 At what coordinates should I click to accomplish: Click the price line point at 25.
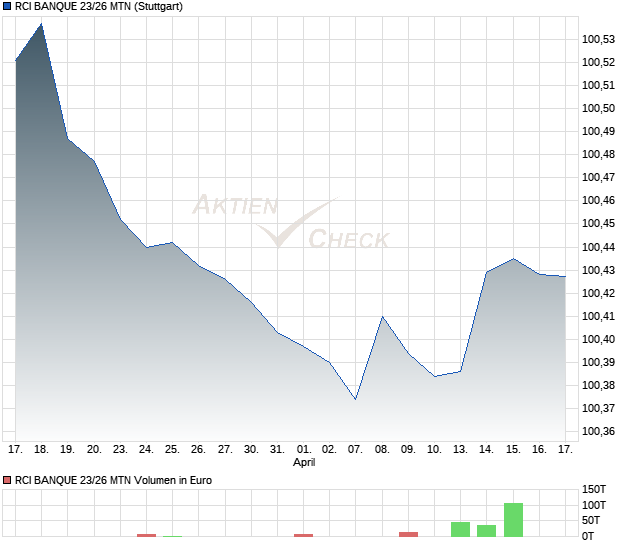tap(172, 242)
